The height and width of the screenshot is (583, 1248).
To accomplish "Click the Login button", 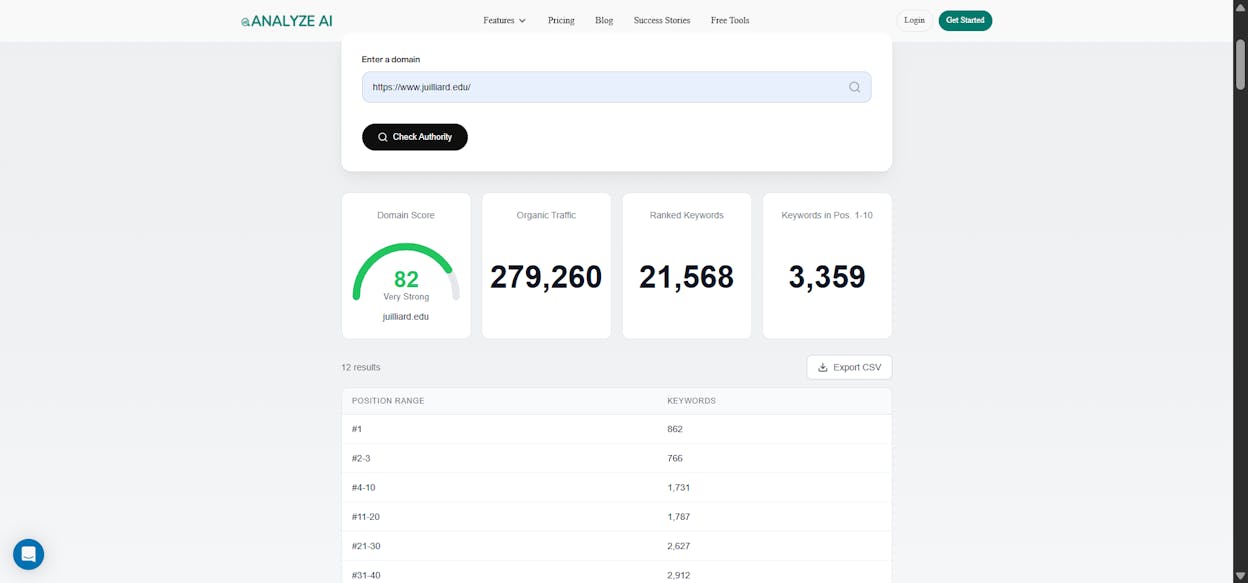I will (x=914, y=20).
